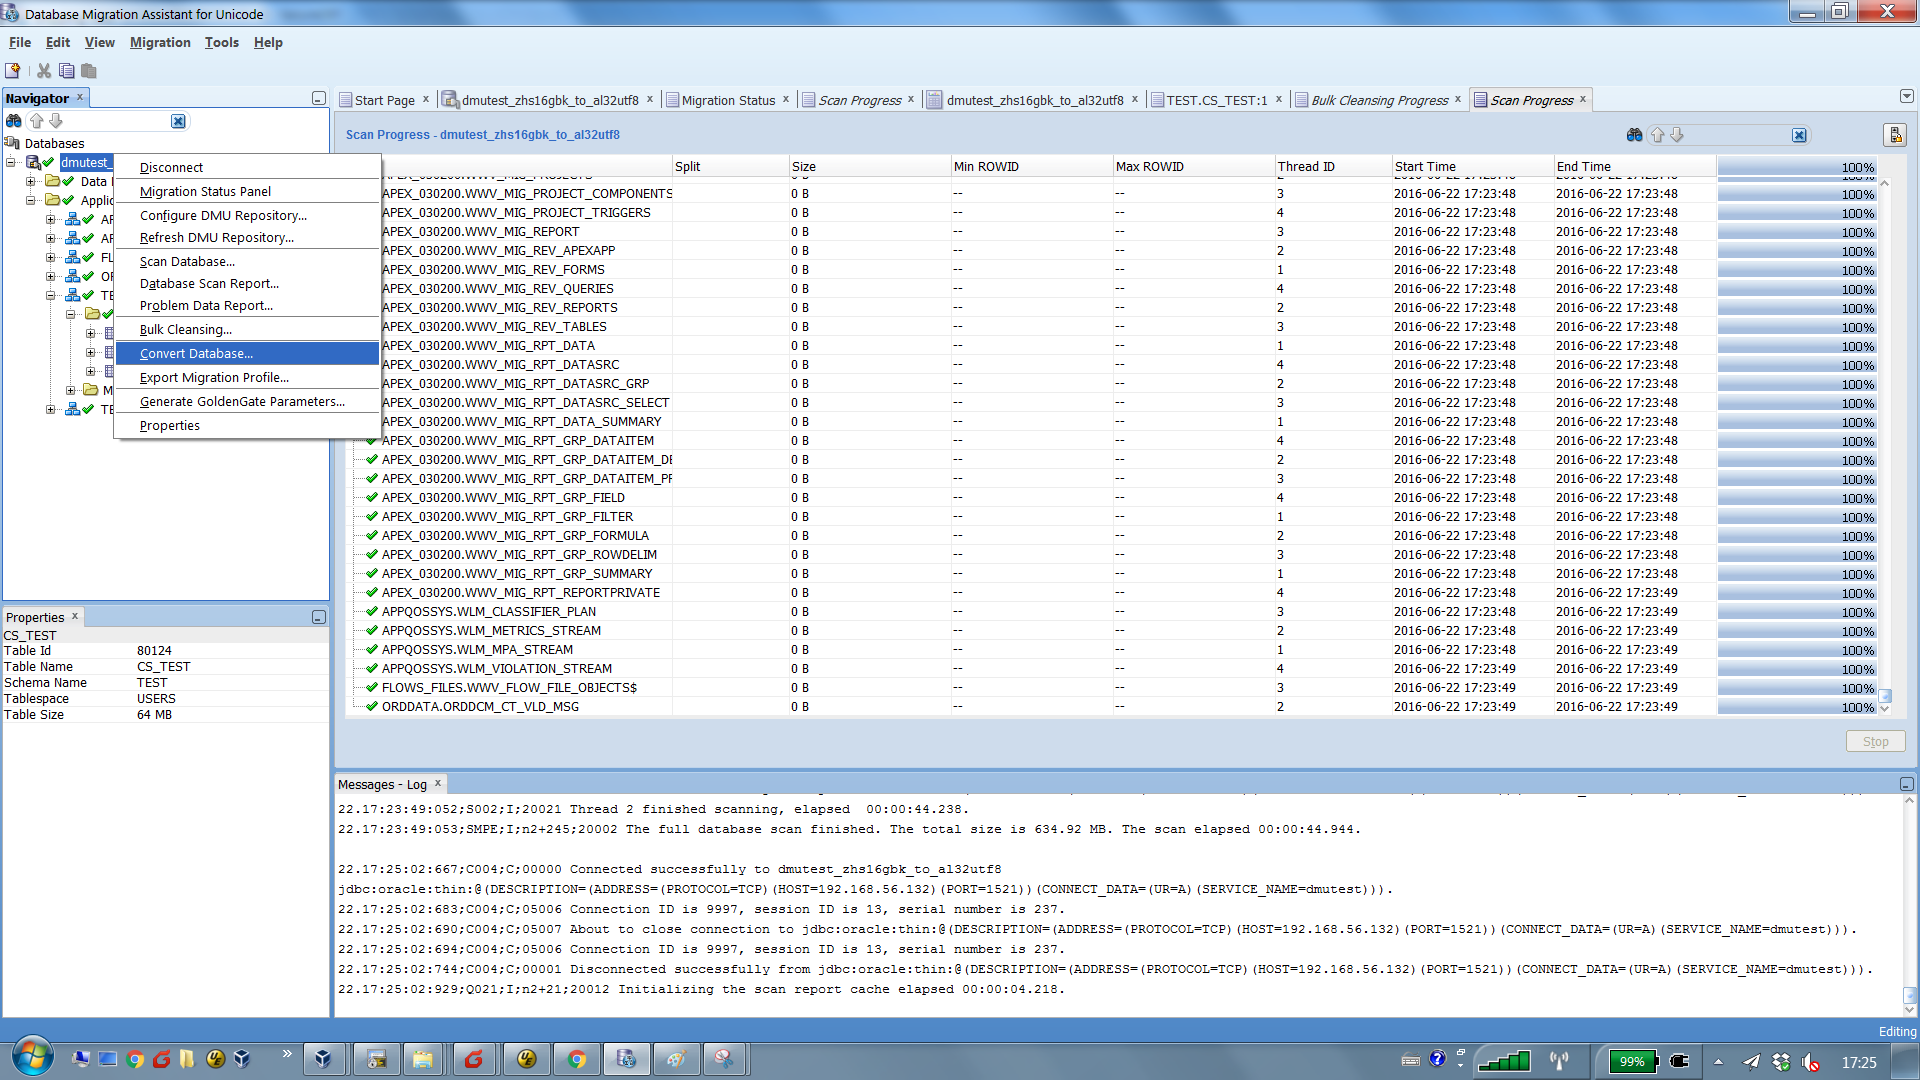The width and height of the screenshot is (1920, 1080).
Task: Open the Migration menu
Action: (x=160, y=42)
